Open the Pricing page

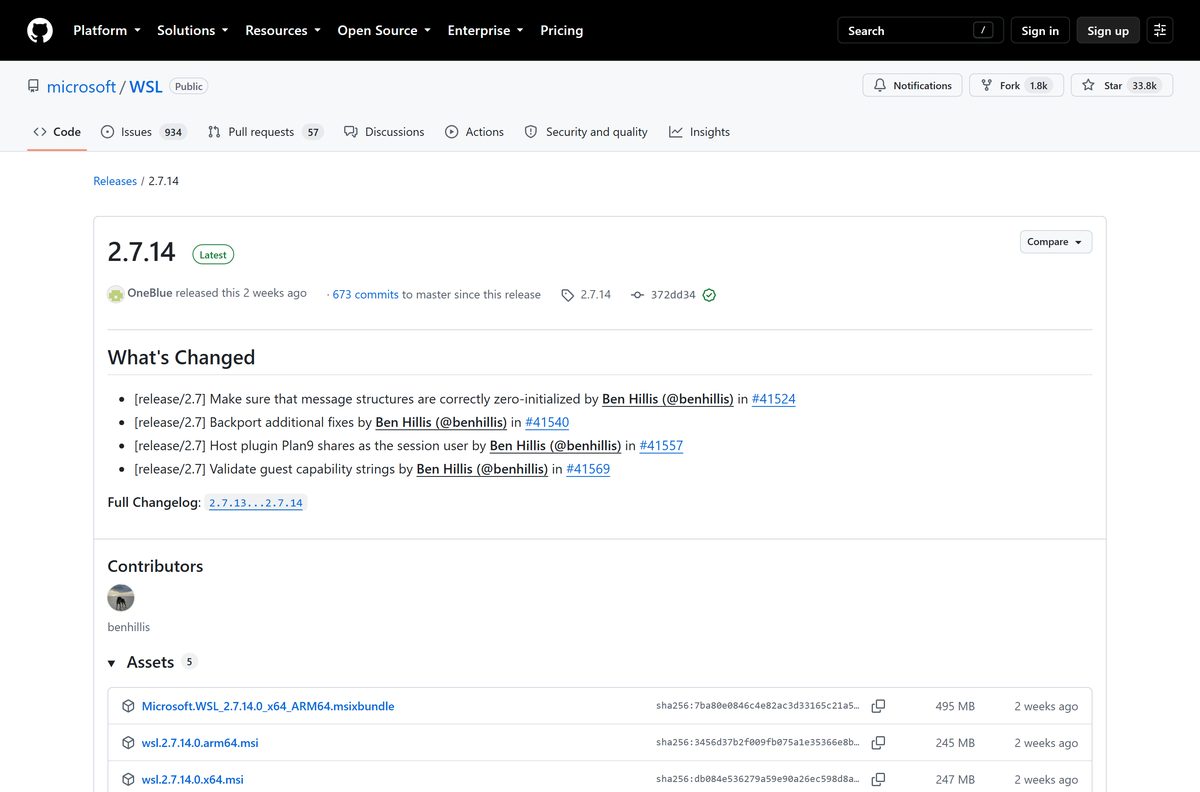[561, 30]
